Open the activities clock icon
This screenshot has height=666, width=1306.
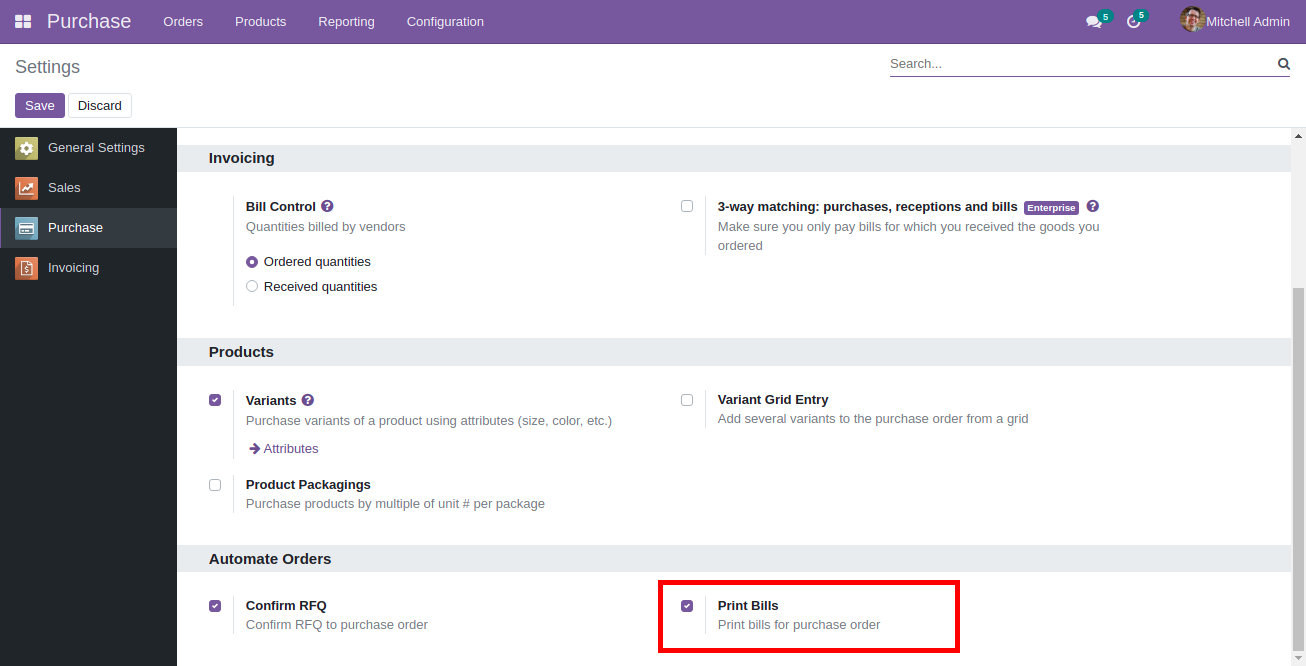(x=1133, y=21)
